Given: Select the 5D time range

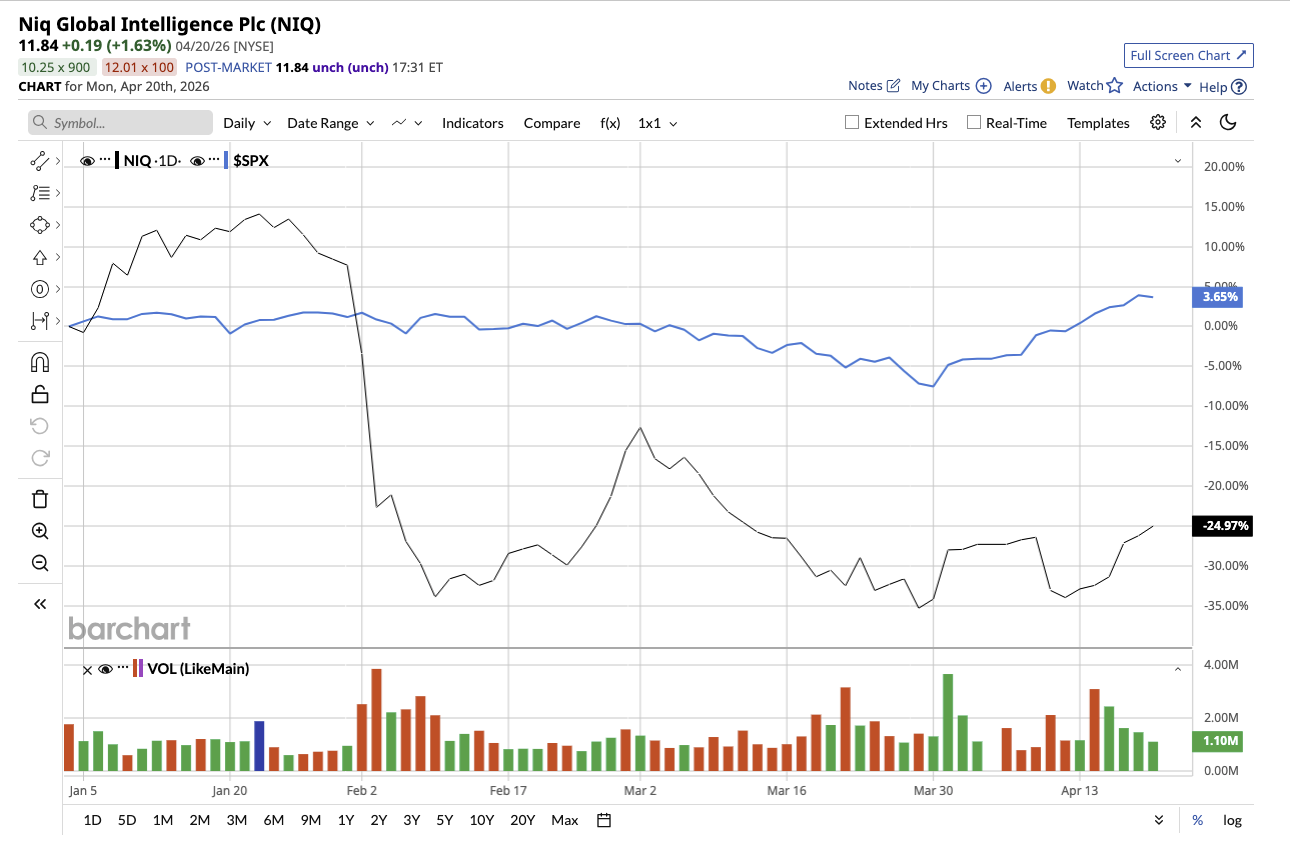Looking at the screenshot, I should click(x=127, y=820).
